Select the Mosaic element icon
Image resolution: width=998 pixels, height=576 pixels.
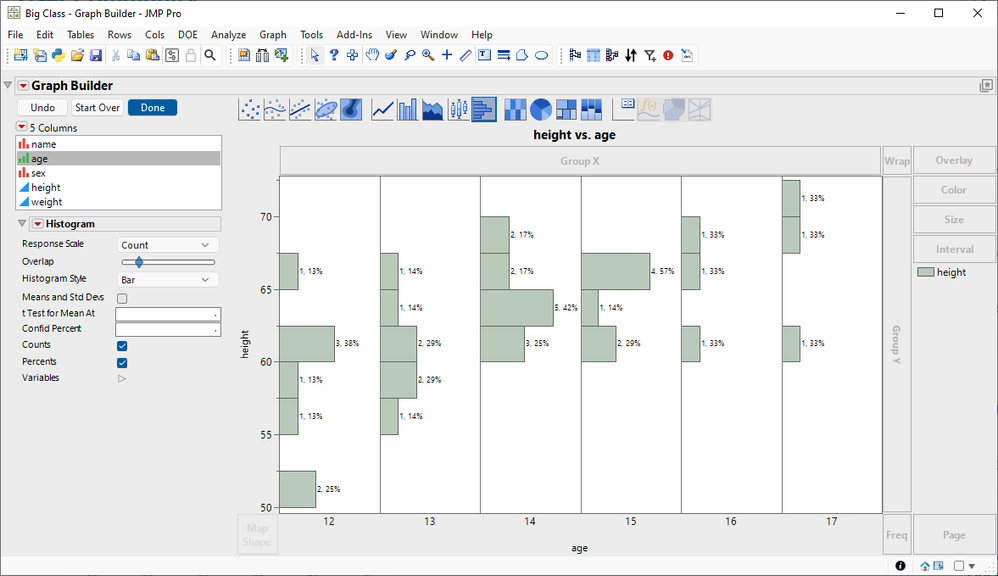591,109
